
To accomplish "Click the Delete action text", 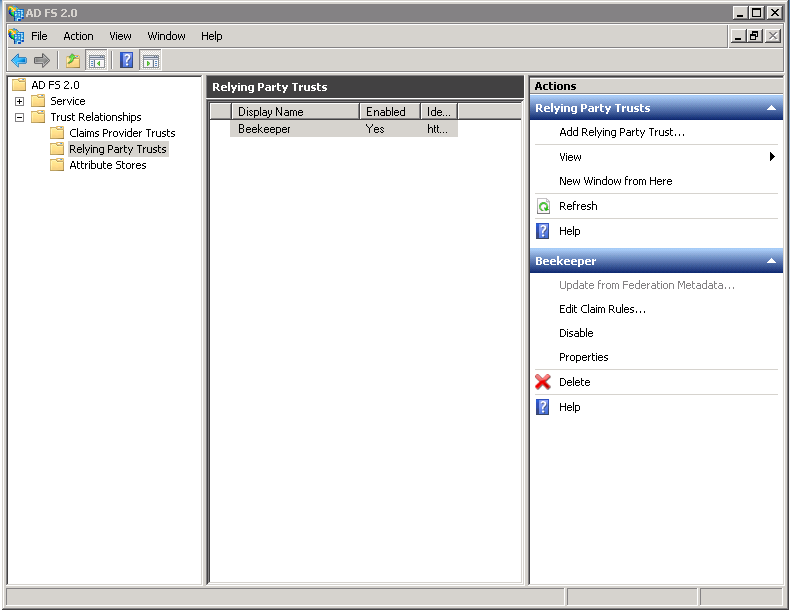I will 574,382.
